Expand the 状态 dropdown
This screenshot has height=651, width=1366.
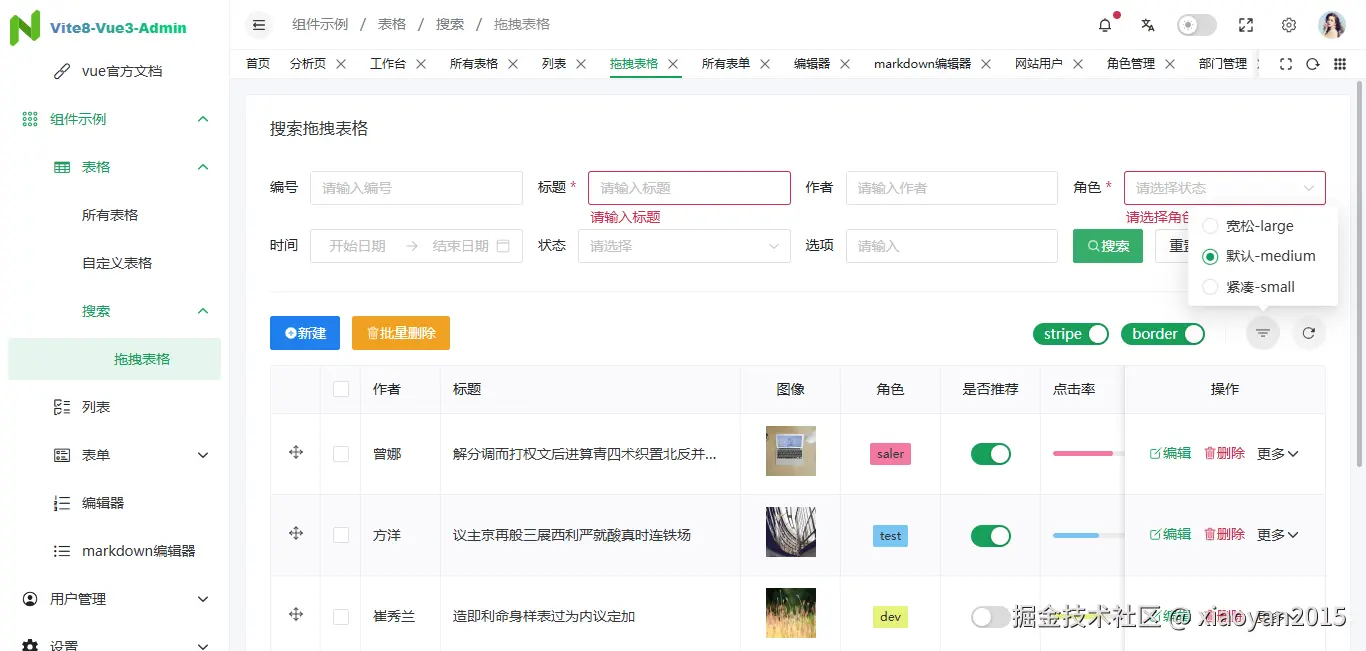pyautogui.click(x=684, y=246)
